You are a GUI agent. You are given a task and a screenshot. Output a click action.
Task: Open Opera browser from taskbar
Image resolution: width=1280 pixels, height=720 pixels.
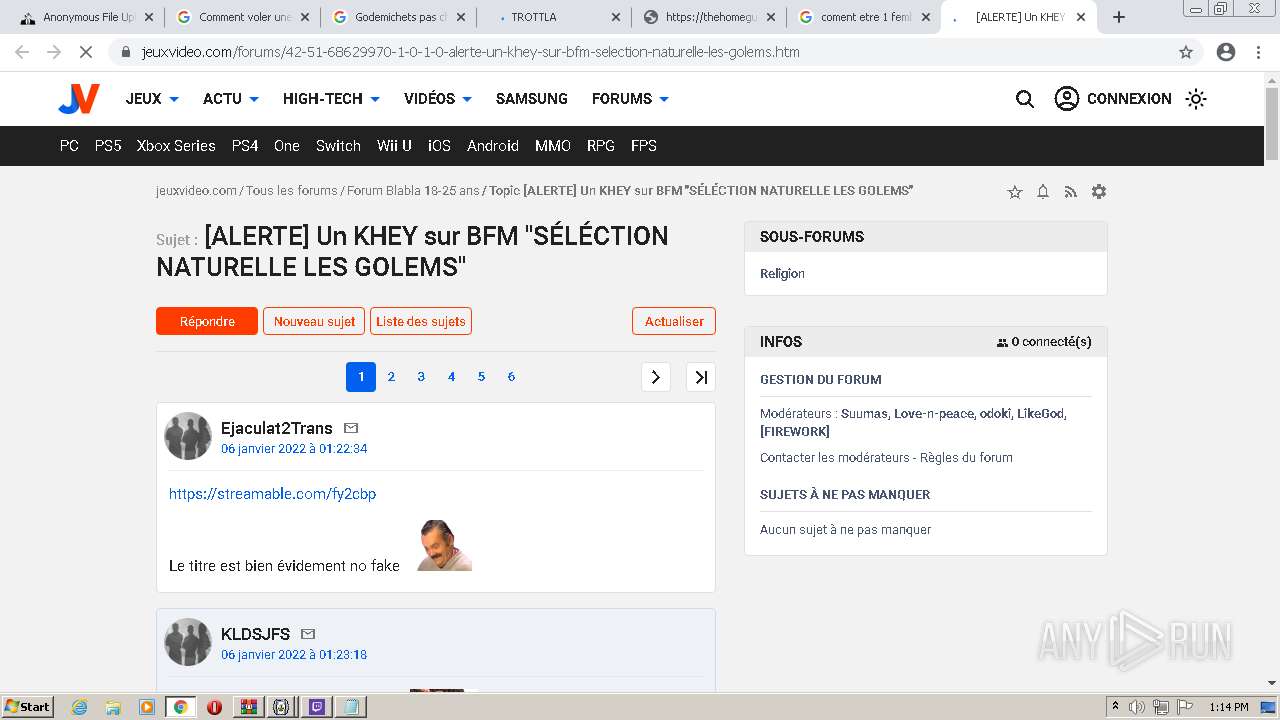214,707
